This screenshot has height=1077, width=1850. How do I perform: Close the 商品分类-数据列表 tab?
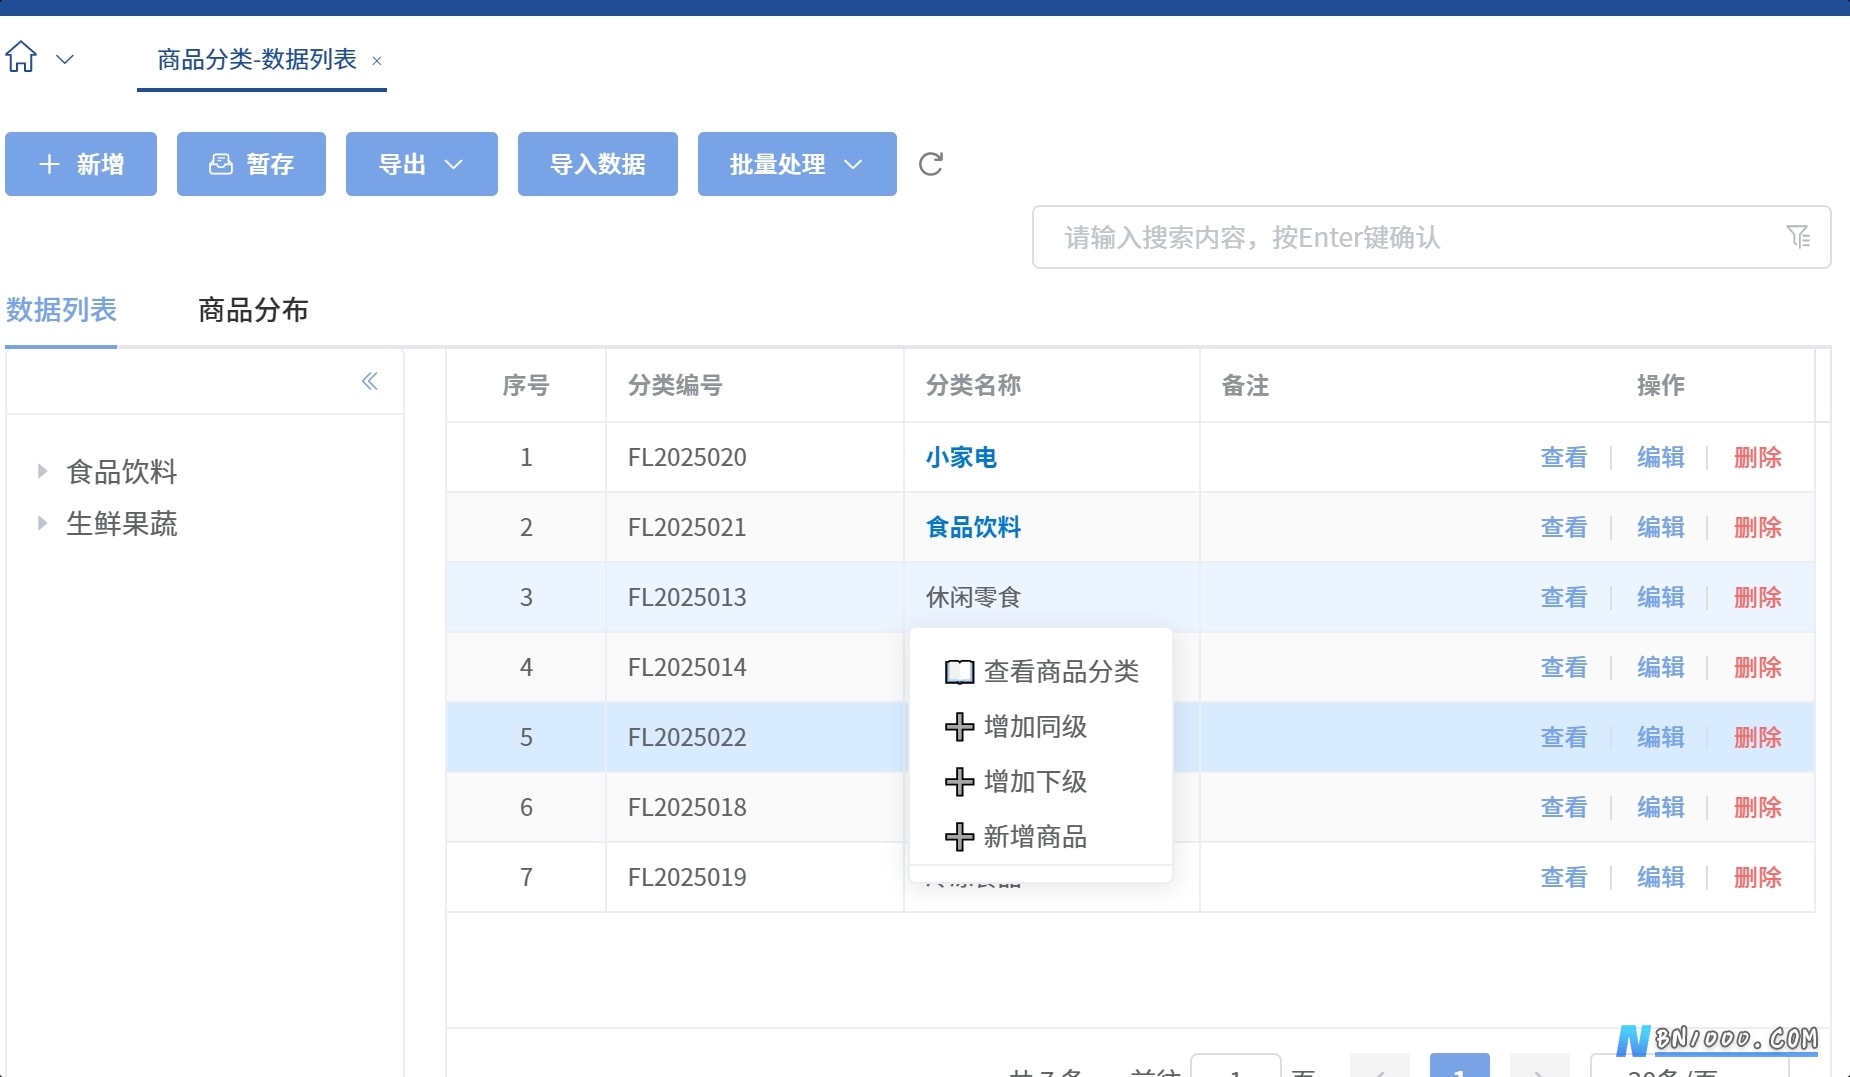click(377, 61)
